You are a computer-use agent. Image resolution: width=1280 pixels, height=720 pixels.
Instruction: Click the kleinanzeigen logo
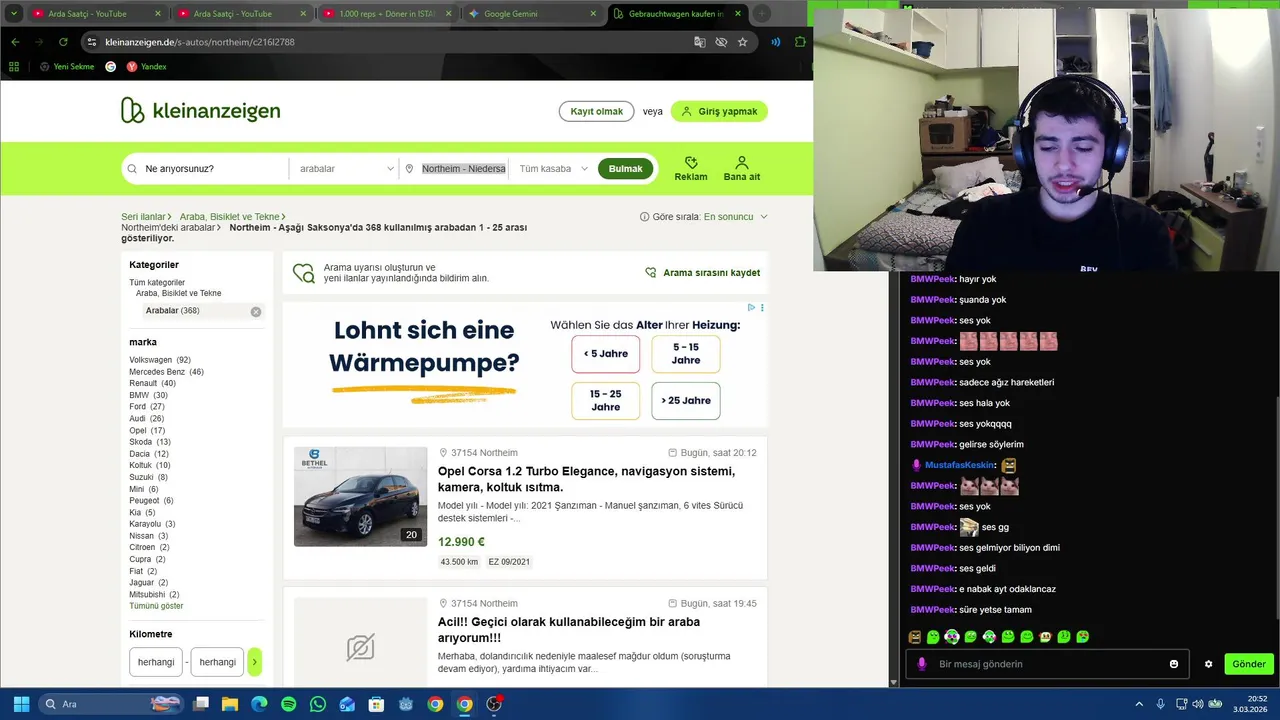click(200, 111)
